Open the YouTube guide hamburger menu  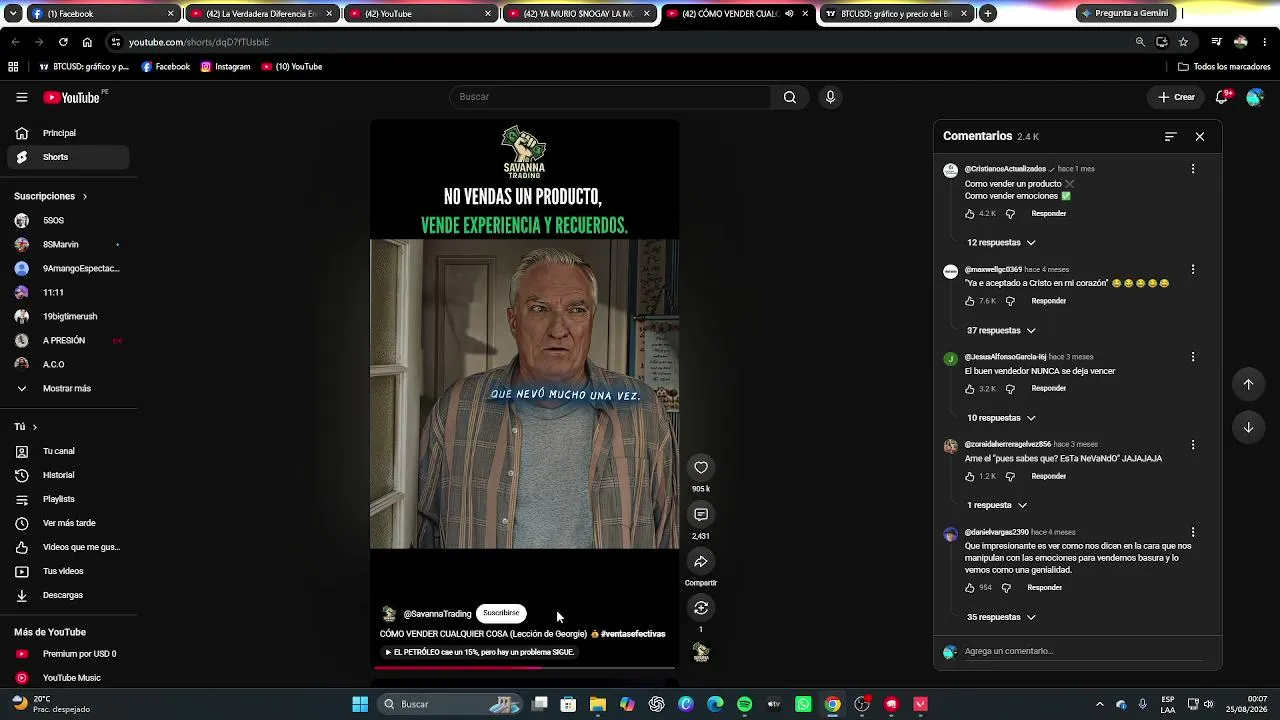(x=21, y=97)
